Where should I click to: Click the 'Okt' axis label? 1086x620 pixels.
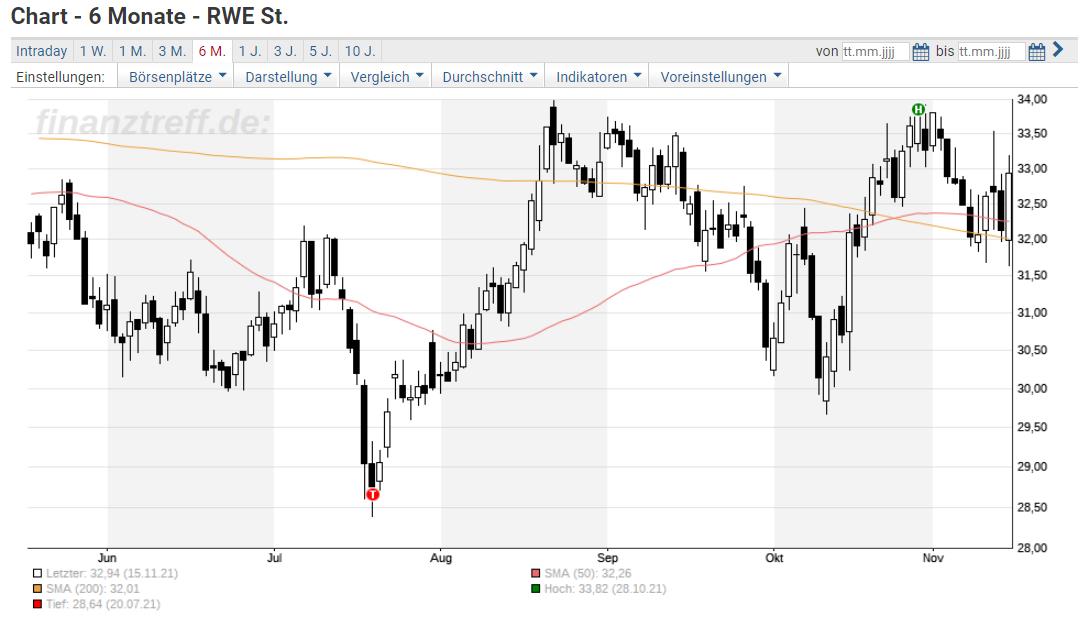click(x=774, y=558)
